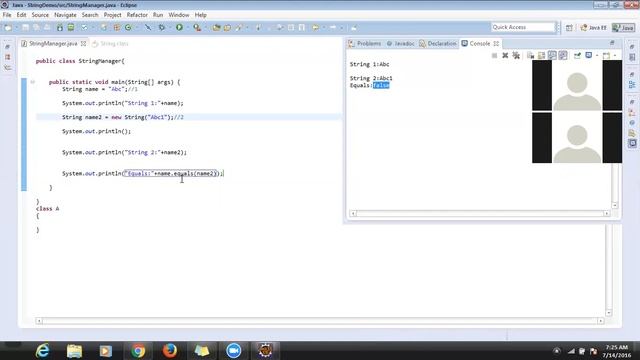Screen dimensions: 640x360
Task: Open the Run menu
Action: 158,15
